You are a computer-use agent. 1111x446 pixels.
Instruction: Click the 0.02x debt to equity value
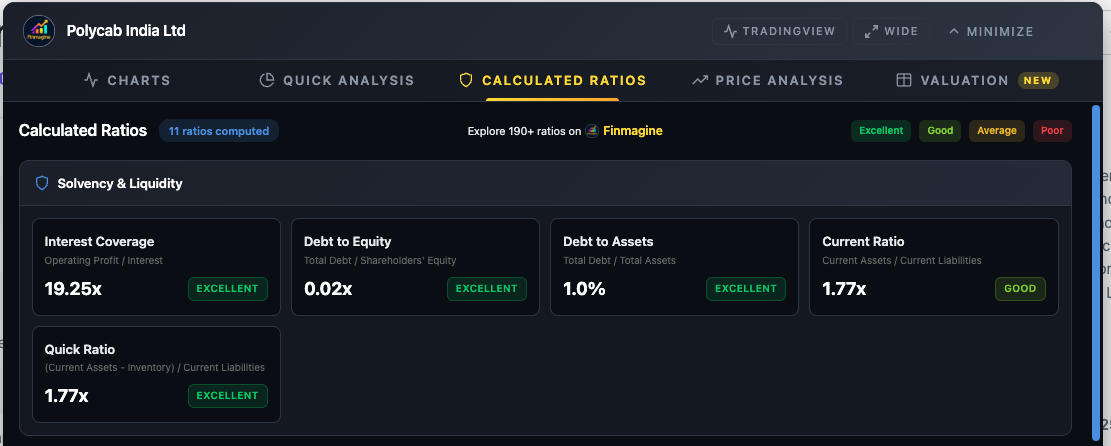pos(328,289)
